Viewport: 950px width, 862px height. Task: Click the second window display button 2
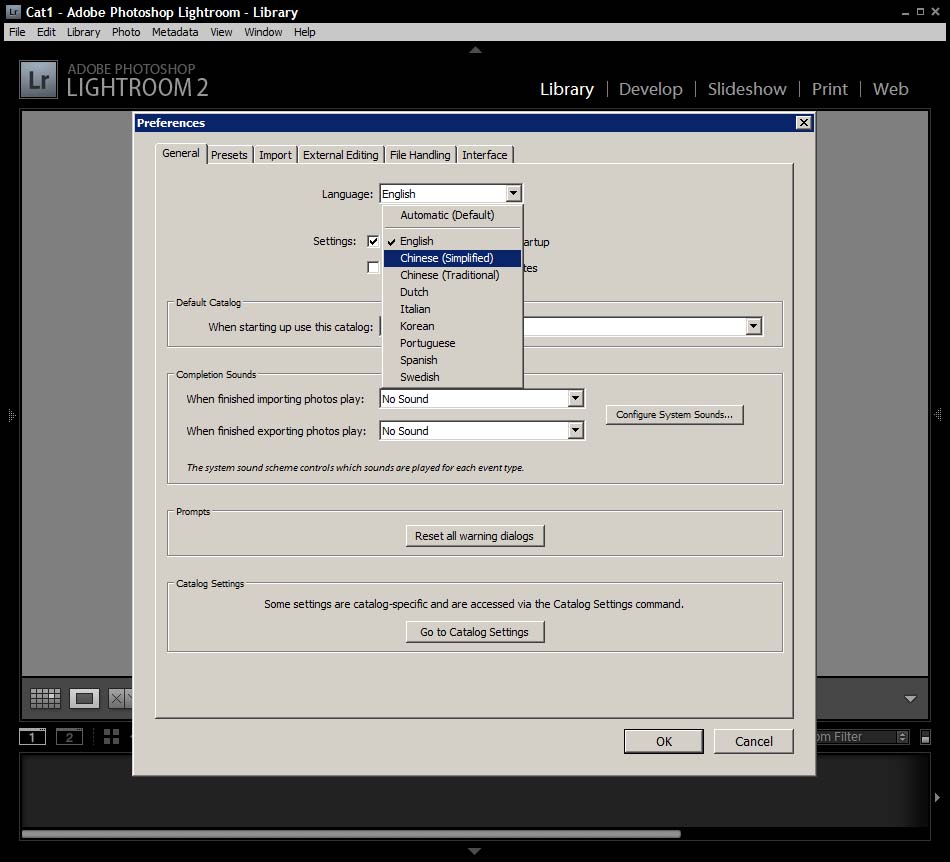click(69, 737)
